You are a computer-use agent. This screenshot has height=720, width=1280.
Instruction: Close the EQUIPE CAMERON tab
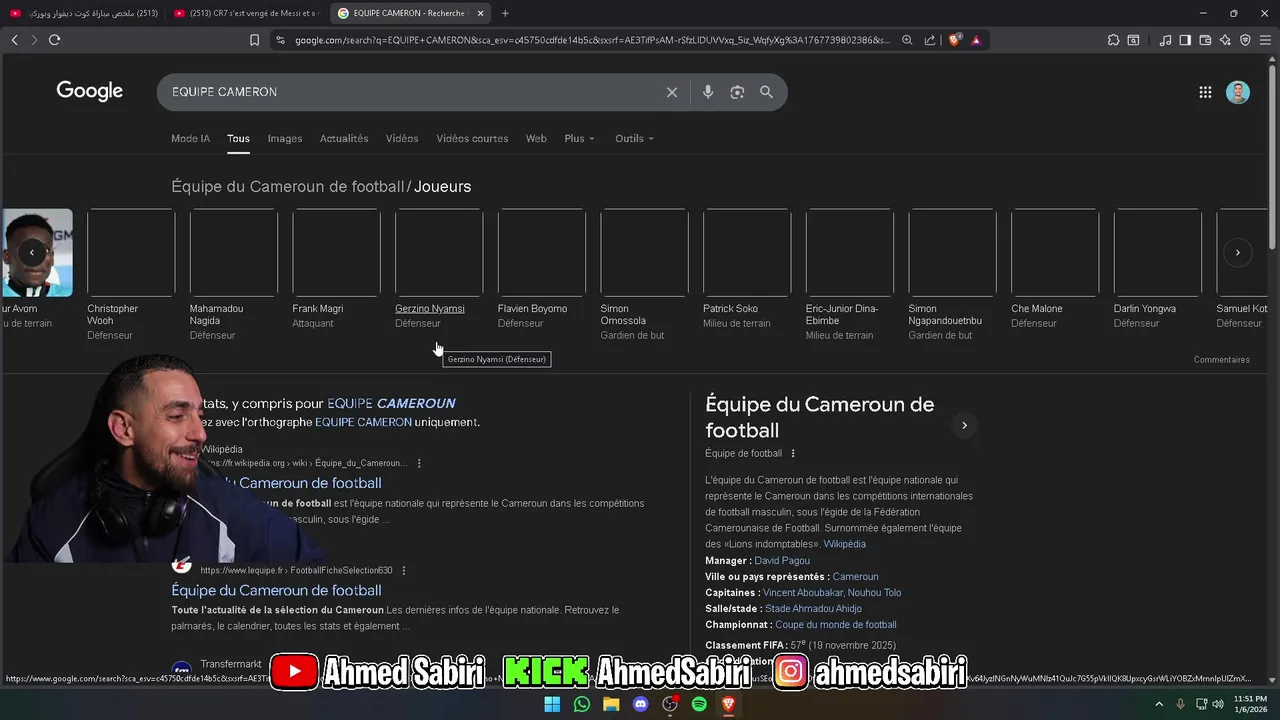click(481, 13)
